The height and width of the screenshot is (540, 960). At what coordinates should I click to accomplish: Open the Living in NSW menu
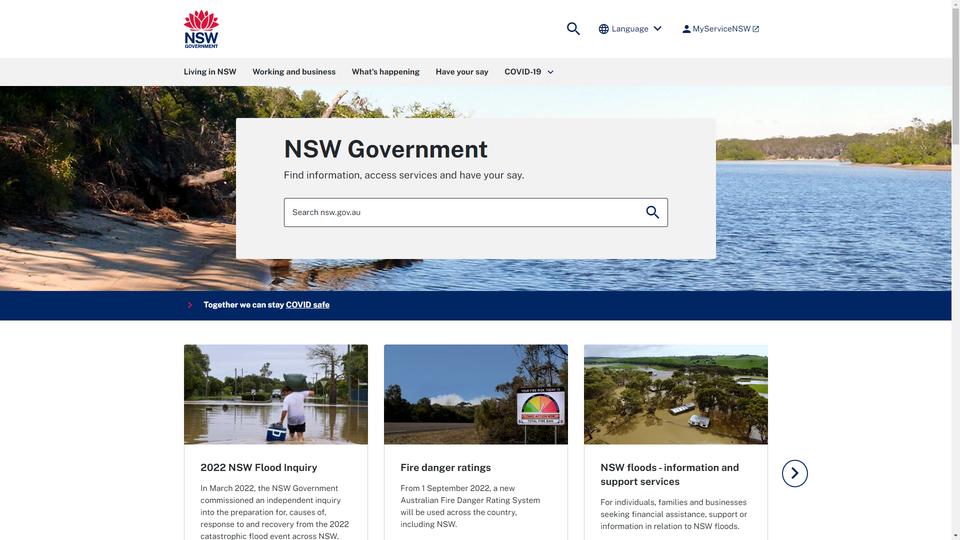(x=210, y=72)
